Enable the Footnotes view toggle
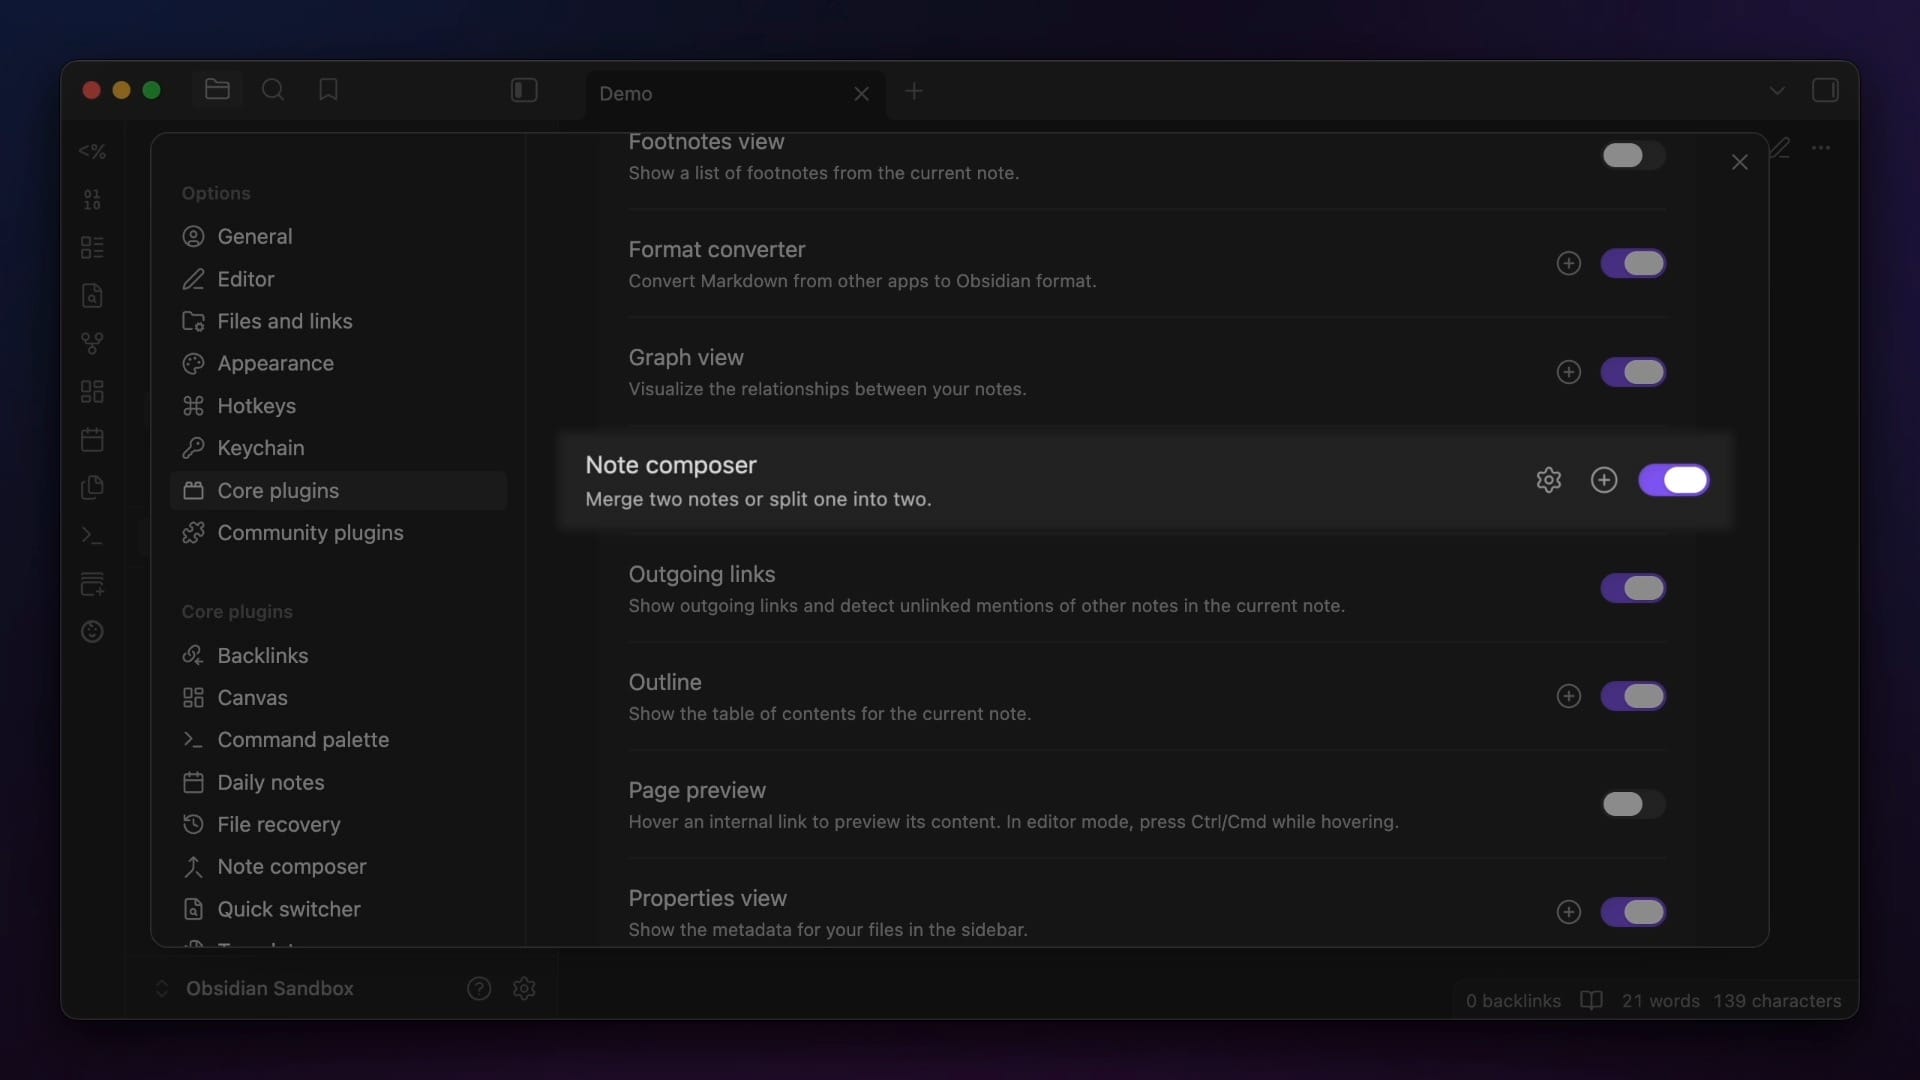The height and width of the screenshot is (1080, 1920). tap(1632, 155)
